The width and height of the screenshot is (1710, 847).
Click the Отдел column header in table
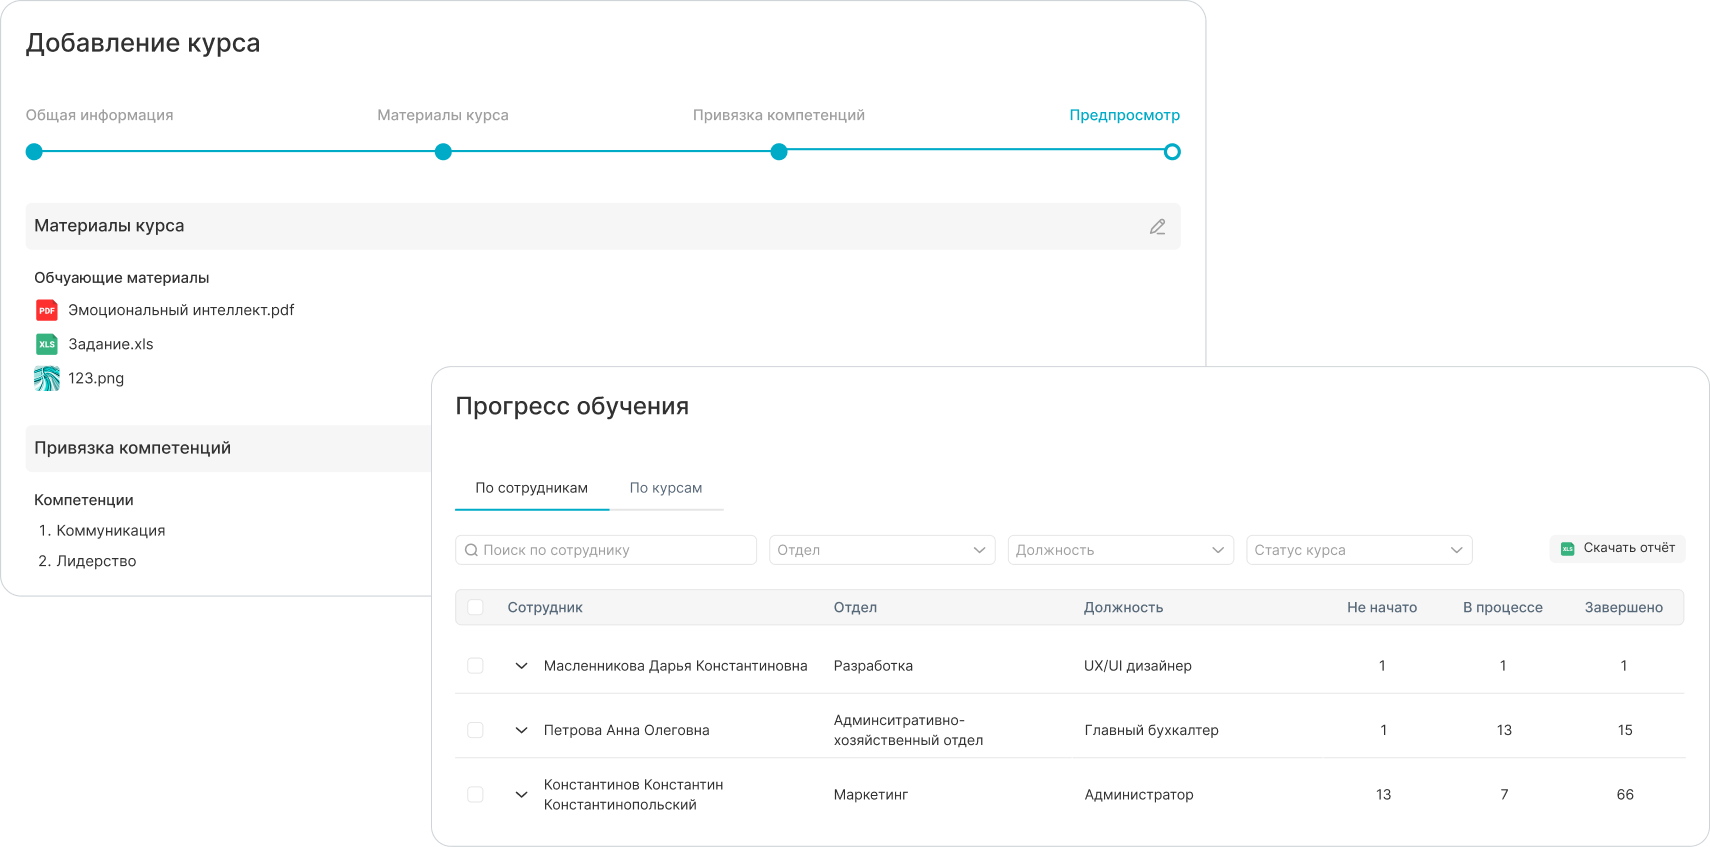(x=855, y=607)
